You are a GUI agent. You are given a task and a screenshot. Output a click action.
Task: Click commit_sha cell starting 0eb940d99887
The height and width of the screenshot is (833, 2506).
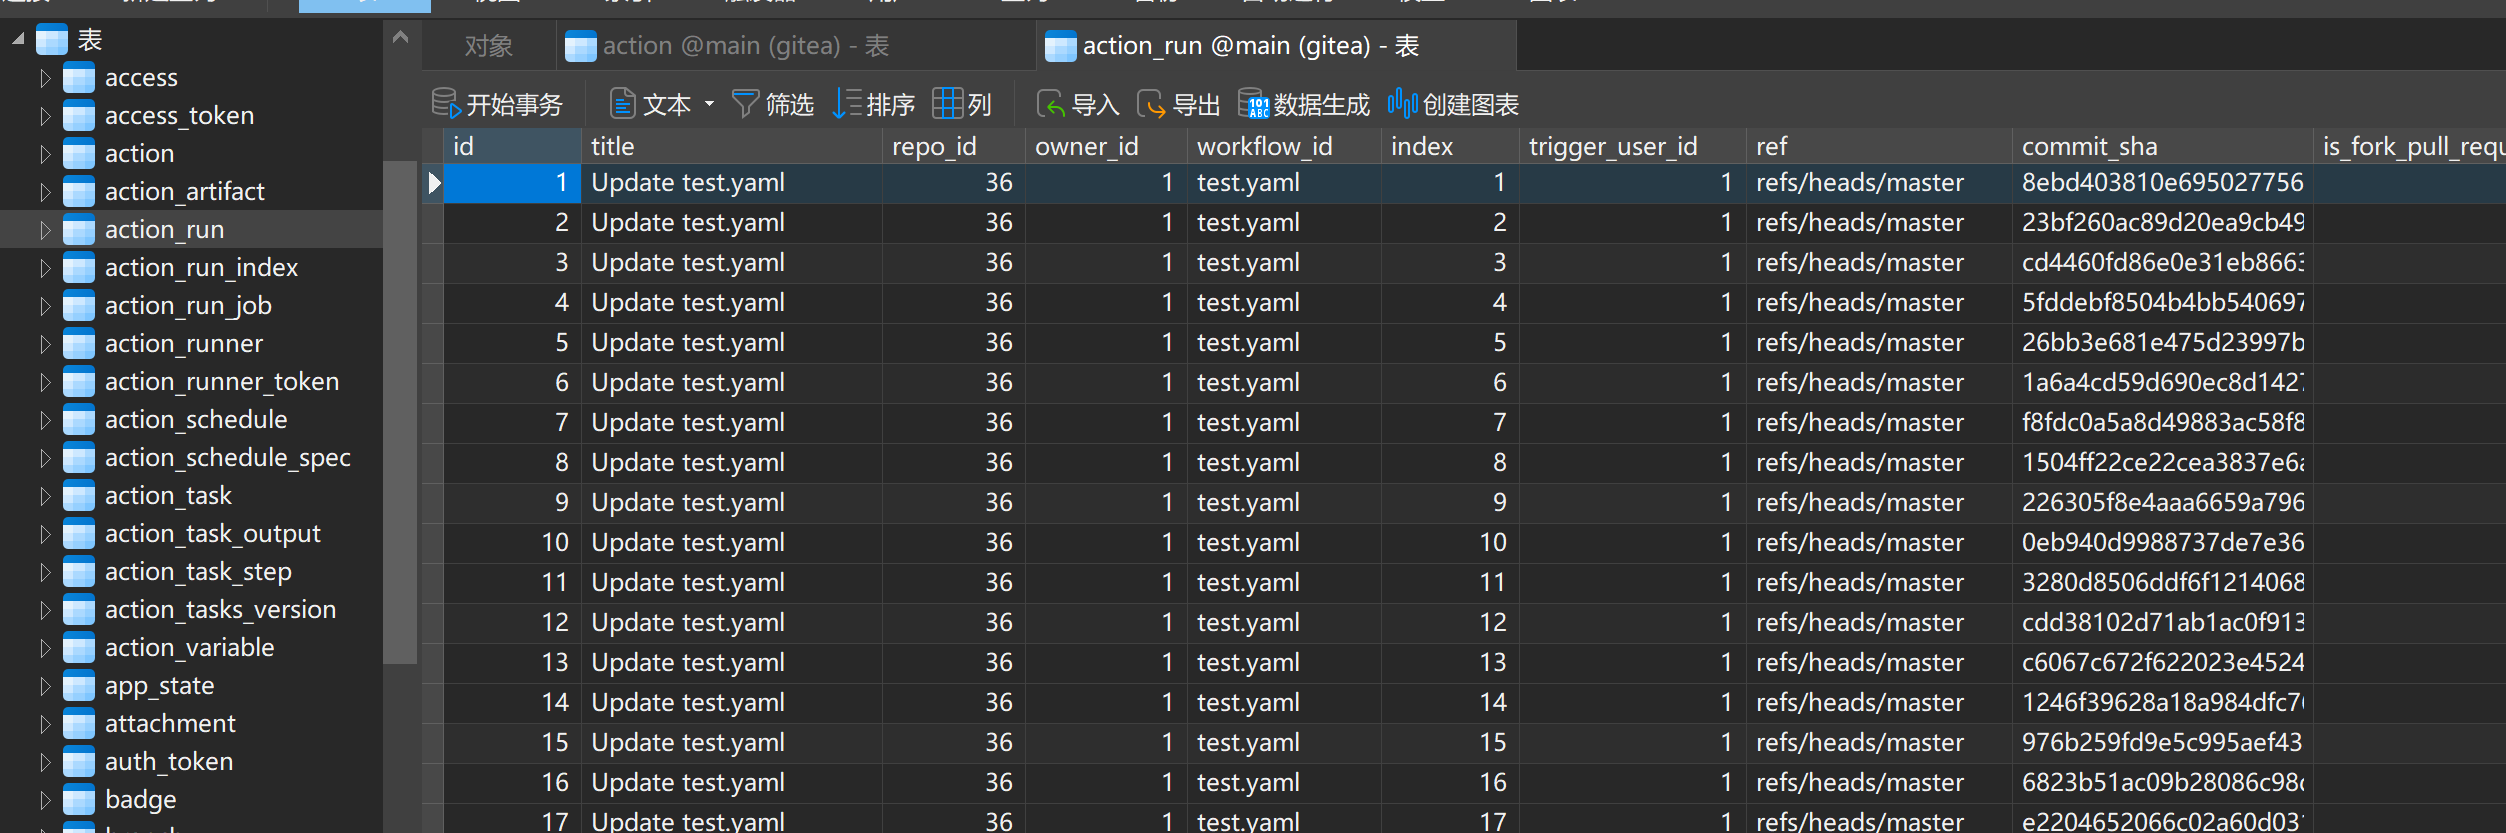click(x=2162, y=543)
